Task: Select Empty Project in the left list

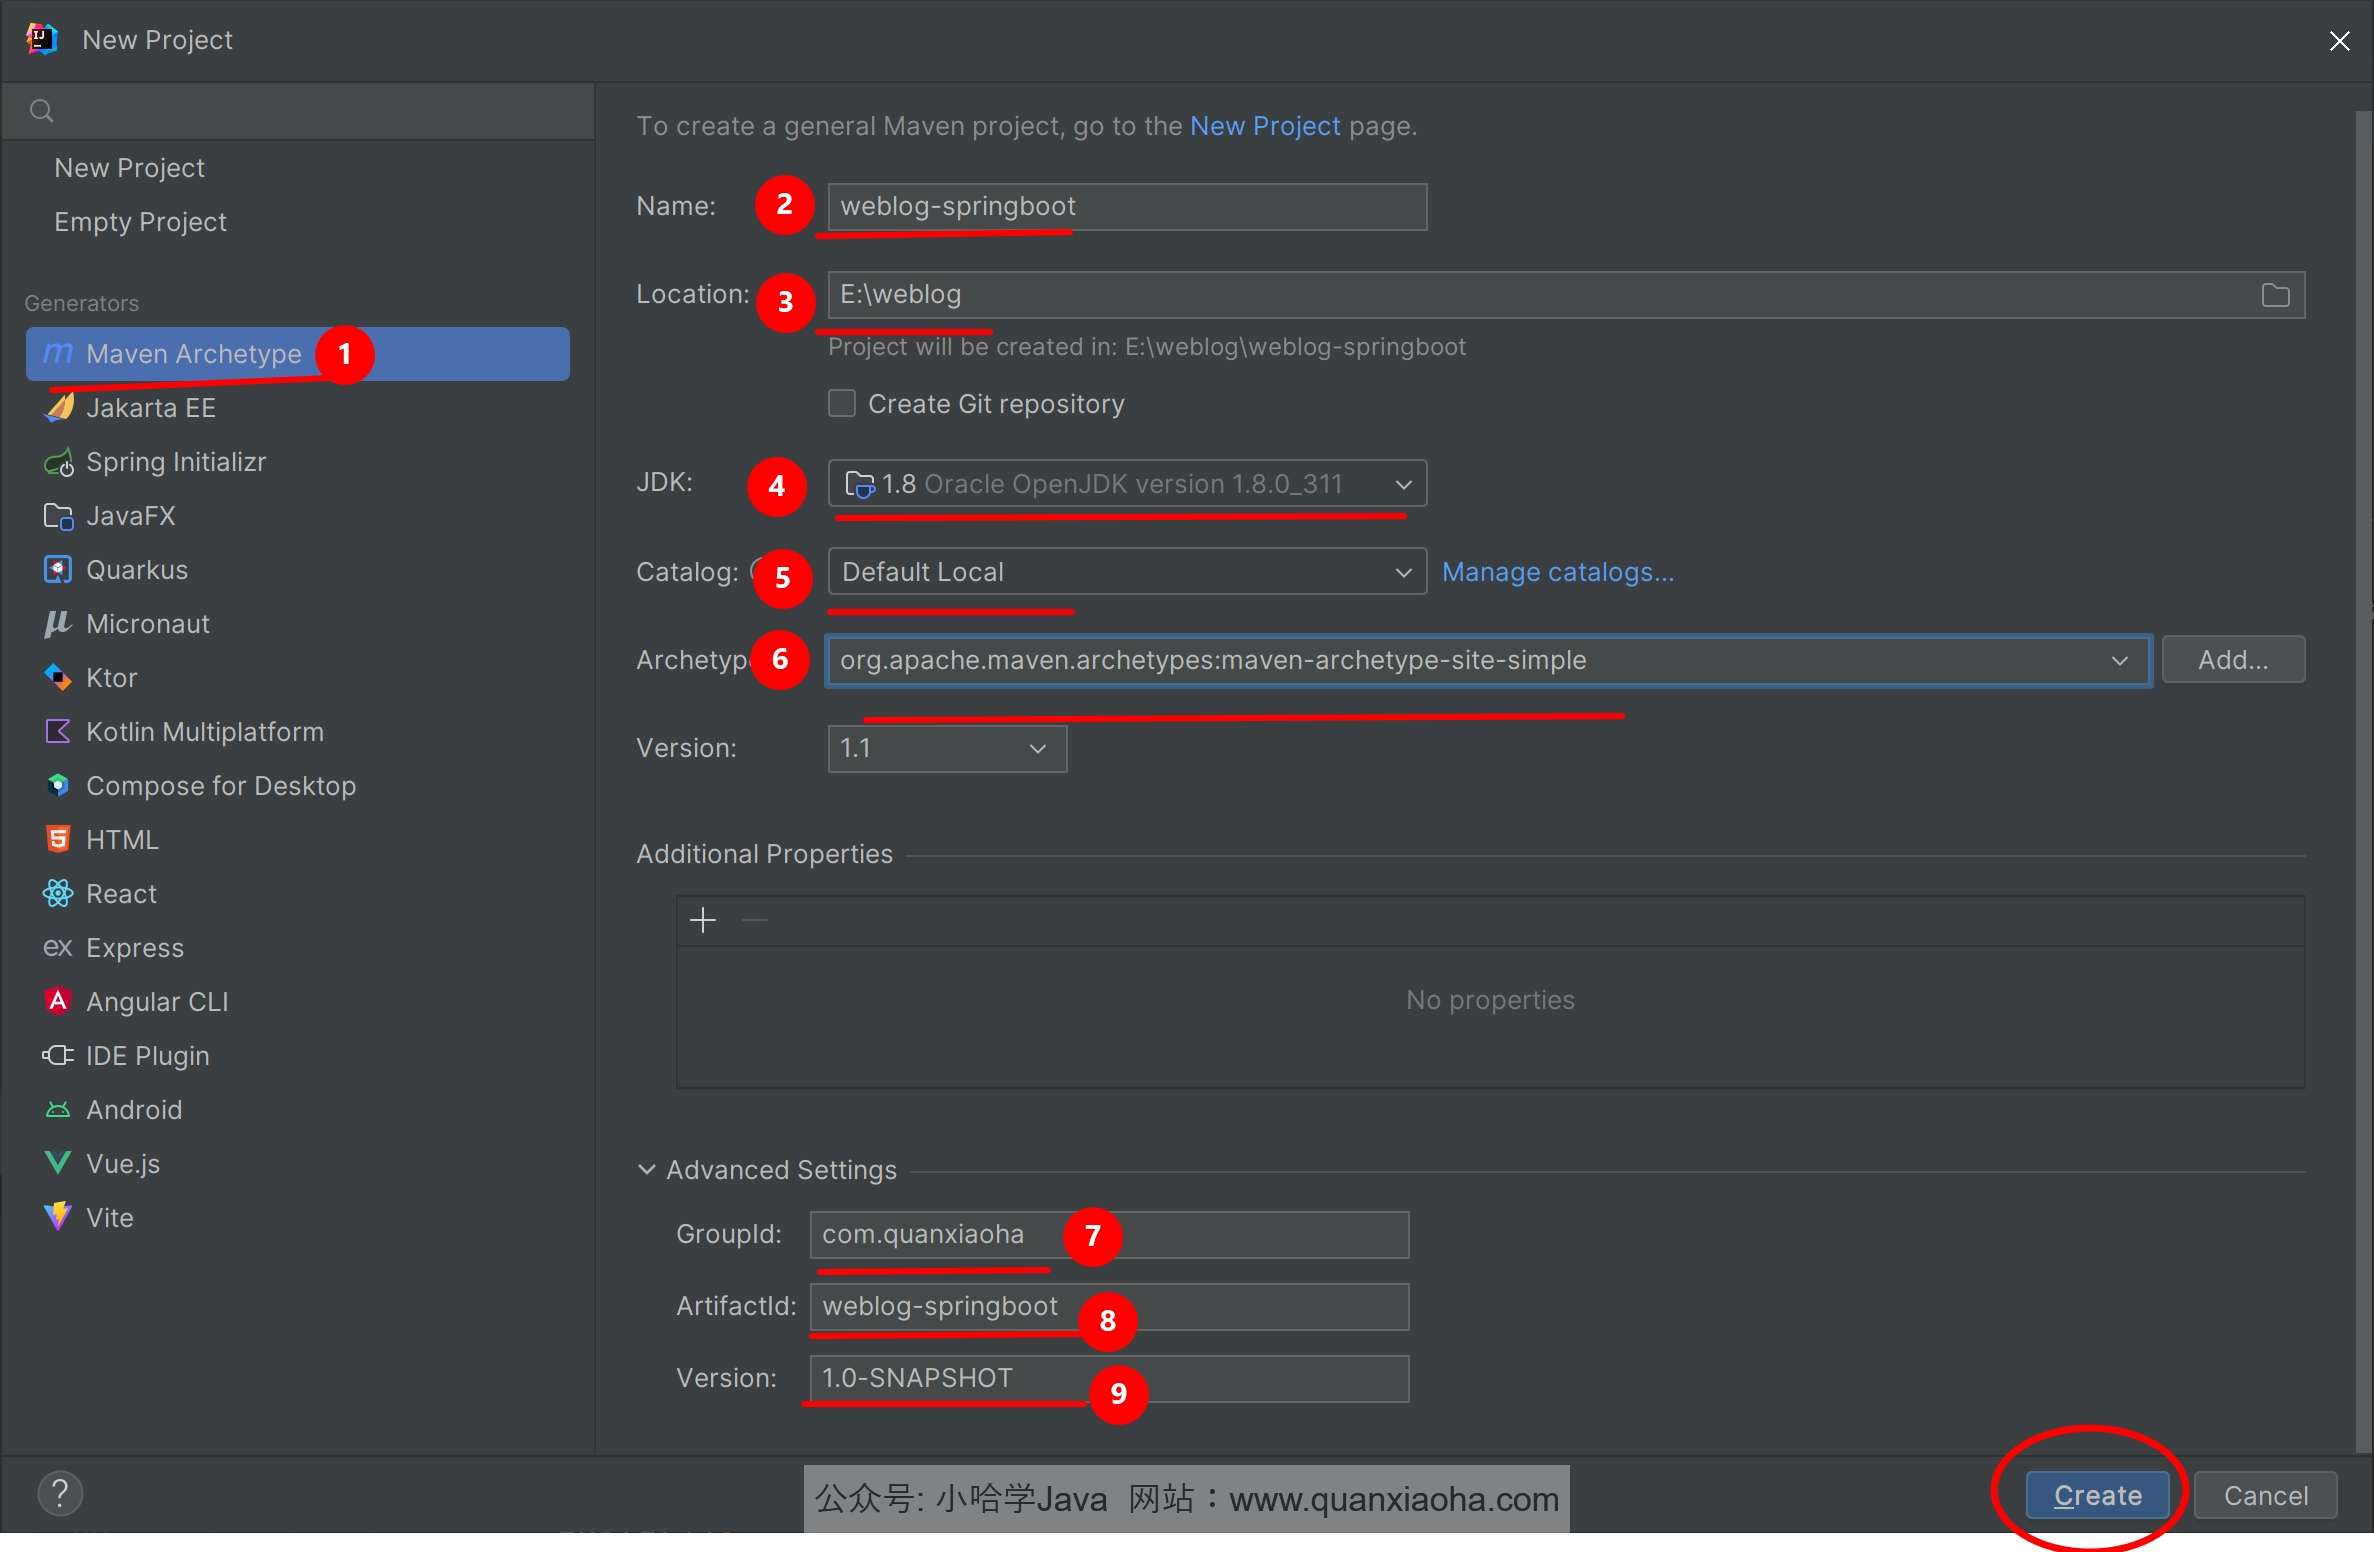Action: 141,222
